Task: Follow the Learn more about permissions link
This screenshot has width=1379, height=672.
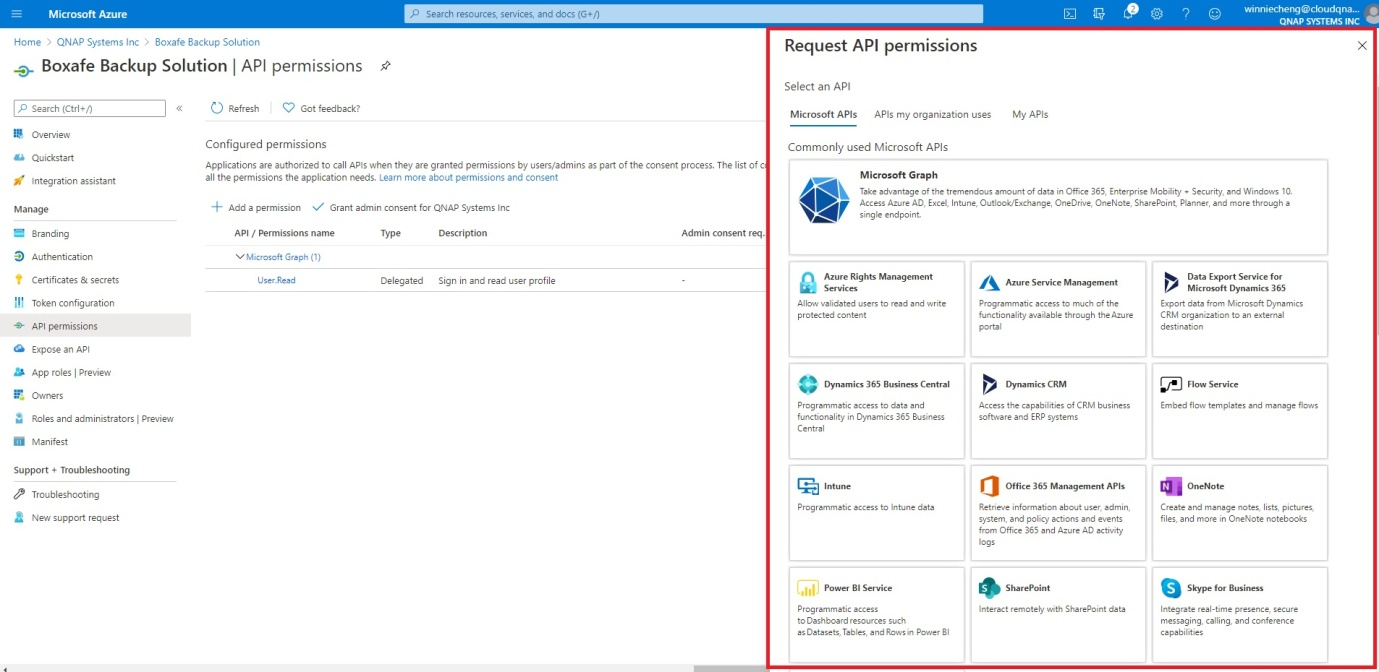Action: pyautogui.click(x=468, y=177)
